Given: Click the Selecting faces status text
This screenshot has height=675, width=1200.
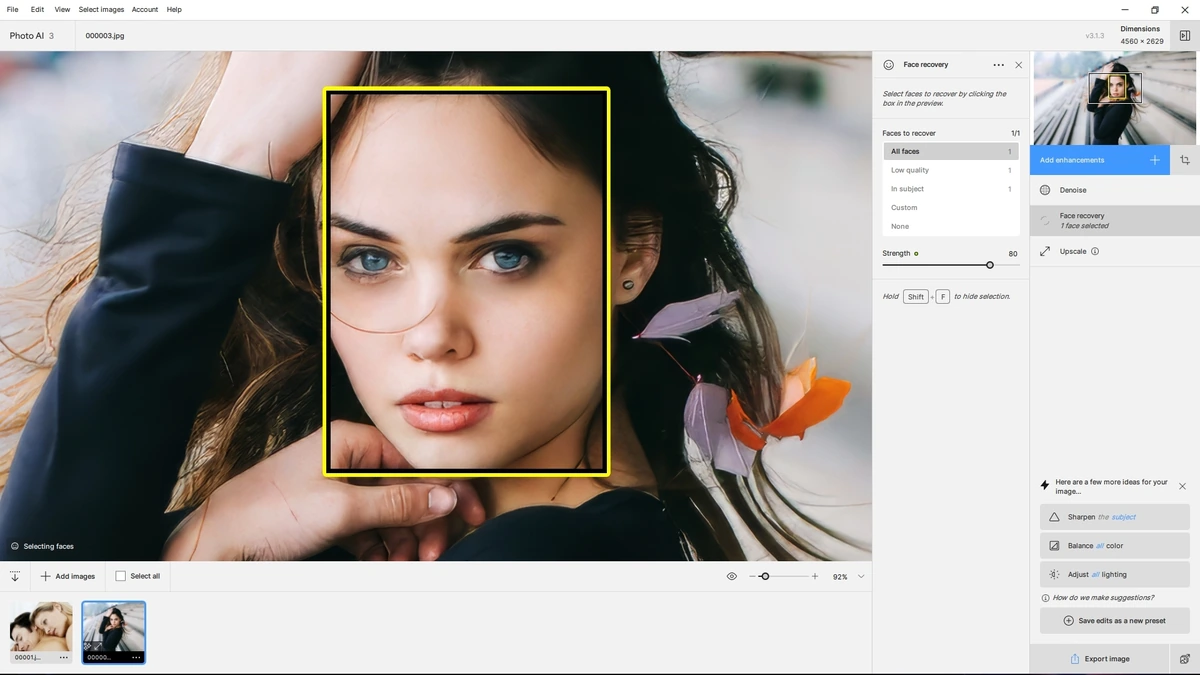Looking at the screenshot, I should [x=48, y=546].
